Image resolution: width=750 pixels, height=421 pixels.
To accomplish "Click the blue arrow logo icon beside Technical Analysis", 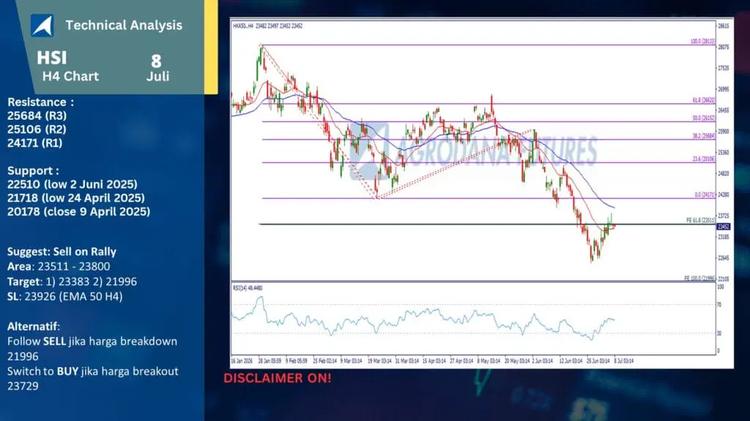I will (42, 25).
